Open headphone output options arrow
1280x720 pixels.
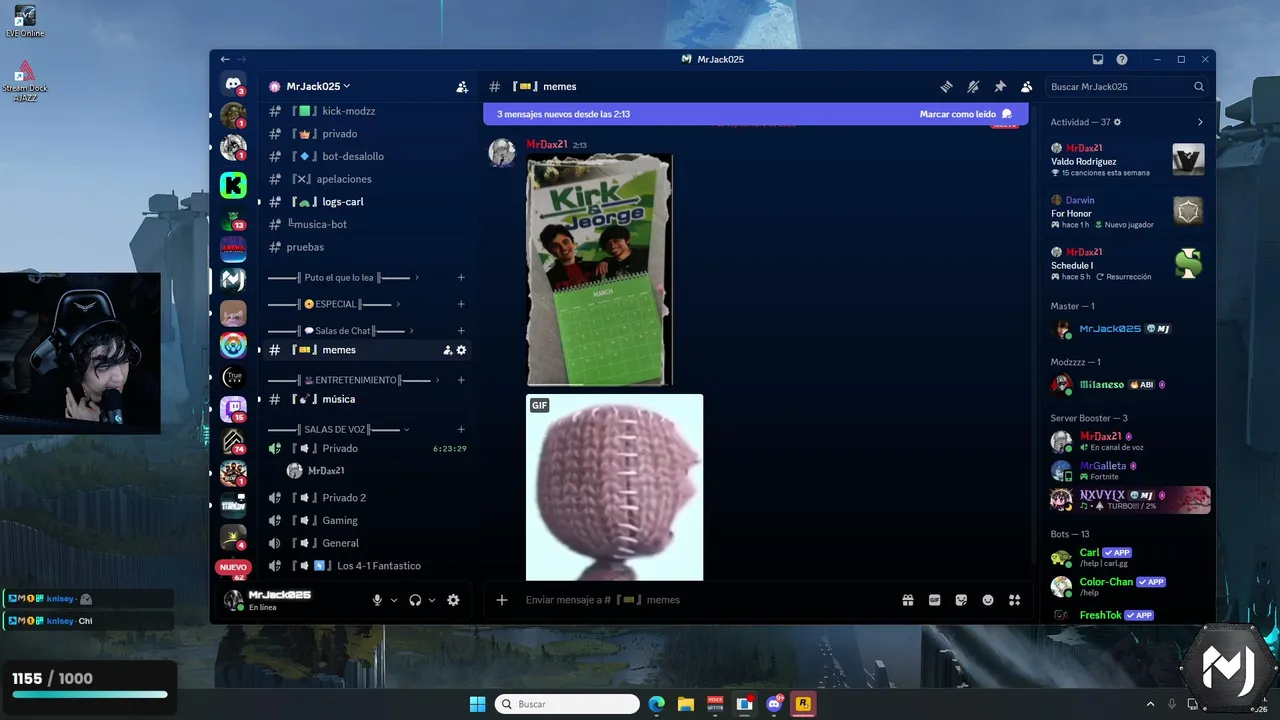tap(432, 600)
